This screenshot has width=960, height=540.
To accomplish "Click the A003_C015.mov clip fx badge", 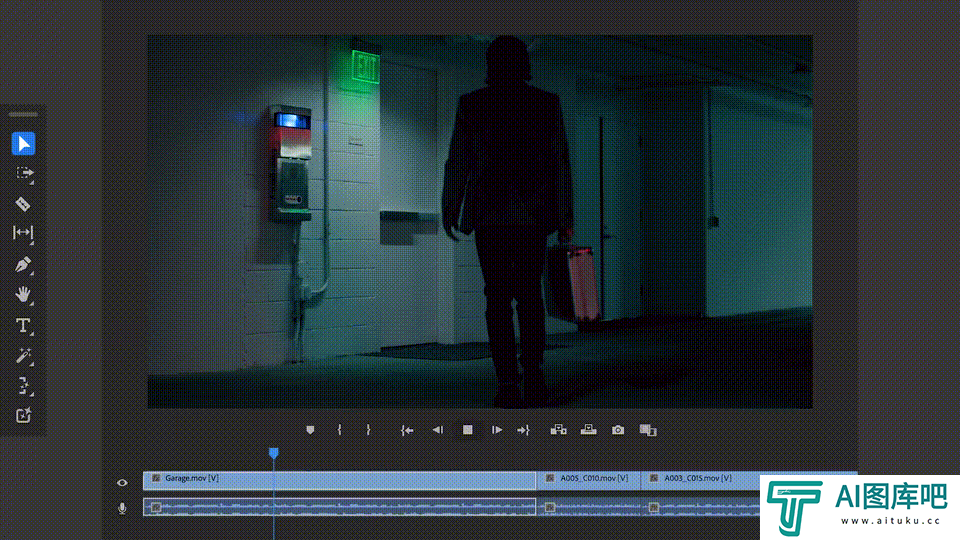I will tap(654, 478).
